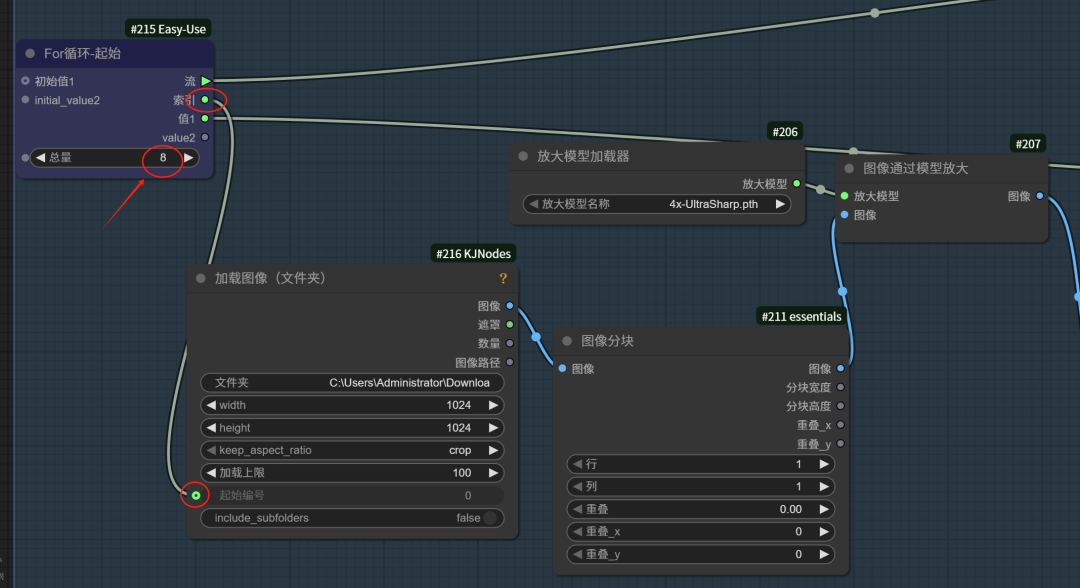Collapse the 图像分块 node using its header circle
The image size is (1080, 588).
click(x=566, y=340)
